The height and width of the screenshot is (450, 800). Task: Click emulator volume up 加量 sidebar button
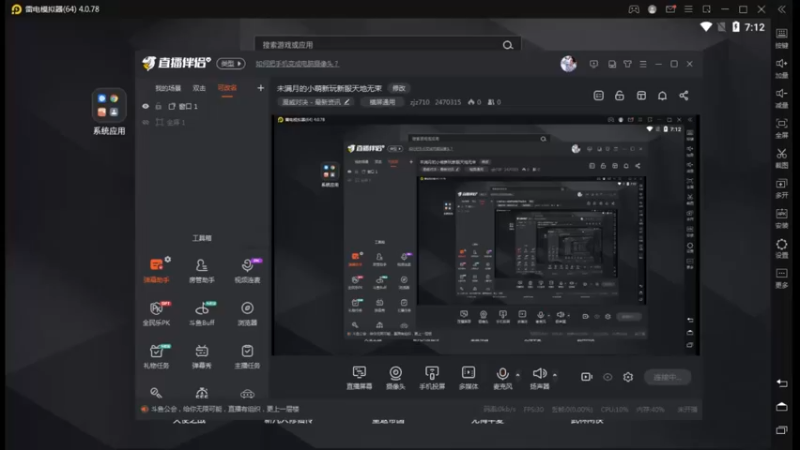(x=782, y=68)
